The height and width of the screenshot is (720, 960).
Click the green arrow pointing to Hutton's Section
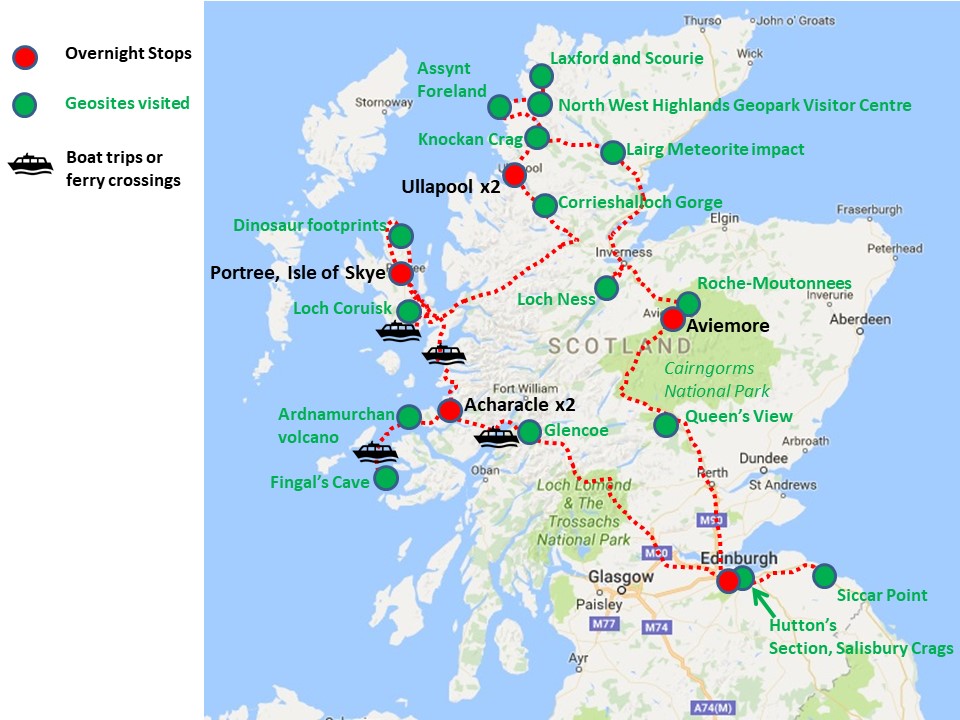[763, 601]
